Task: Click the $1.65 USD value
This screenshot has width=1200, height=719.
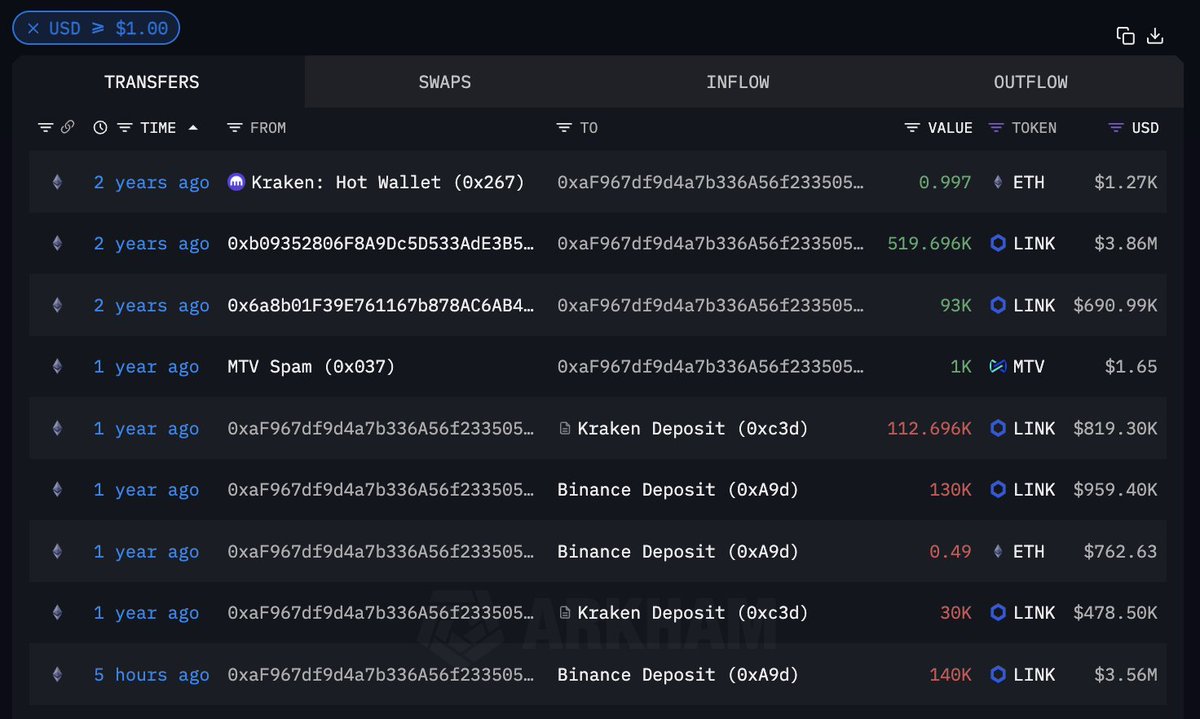Action: click(1131, 367)
